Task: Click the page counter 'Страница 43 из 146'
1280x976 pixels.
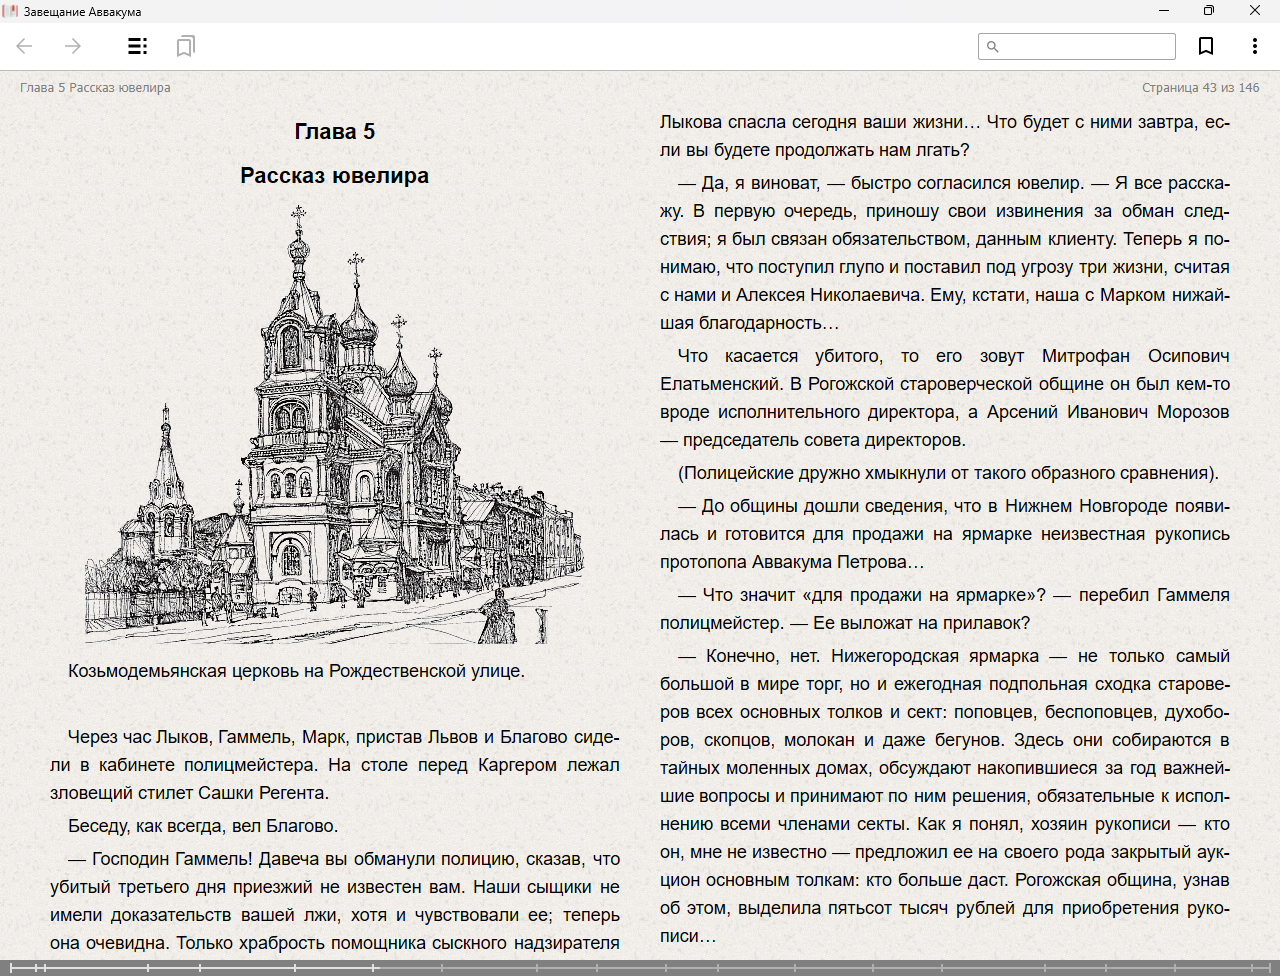Action: tap(1200, 88)
